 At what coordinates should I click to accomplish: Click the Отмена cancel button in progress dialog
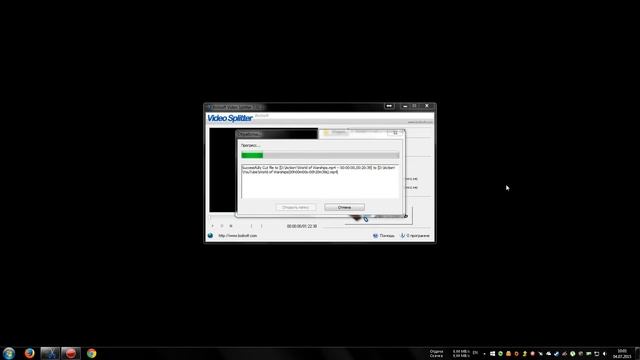tap(344, 207)
